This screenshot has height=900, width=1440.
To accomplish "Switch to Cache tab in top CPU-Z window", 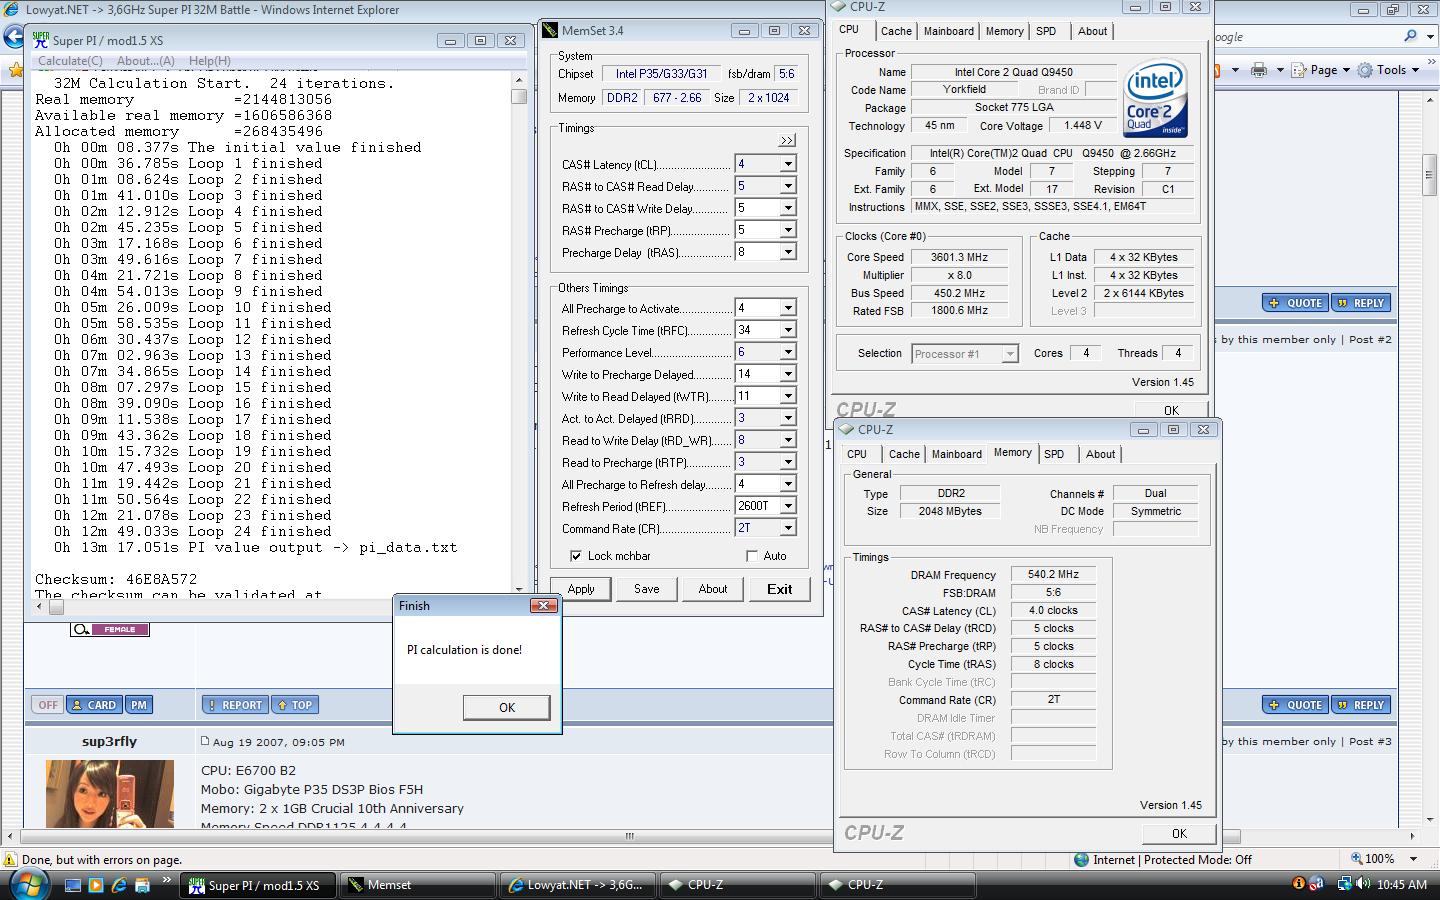I will point(896,31).
